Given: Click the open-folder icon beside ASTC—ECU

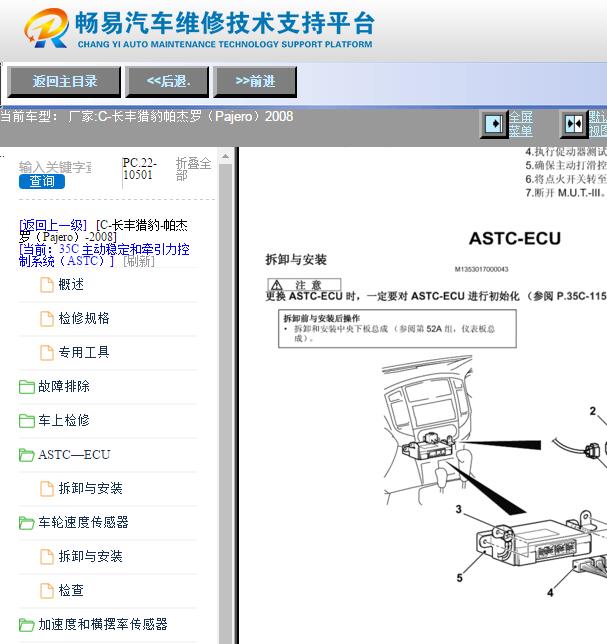Looking at the screenshot, I should 27,455.
